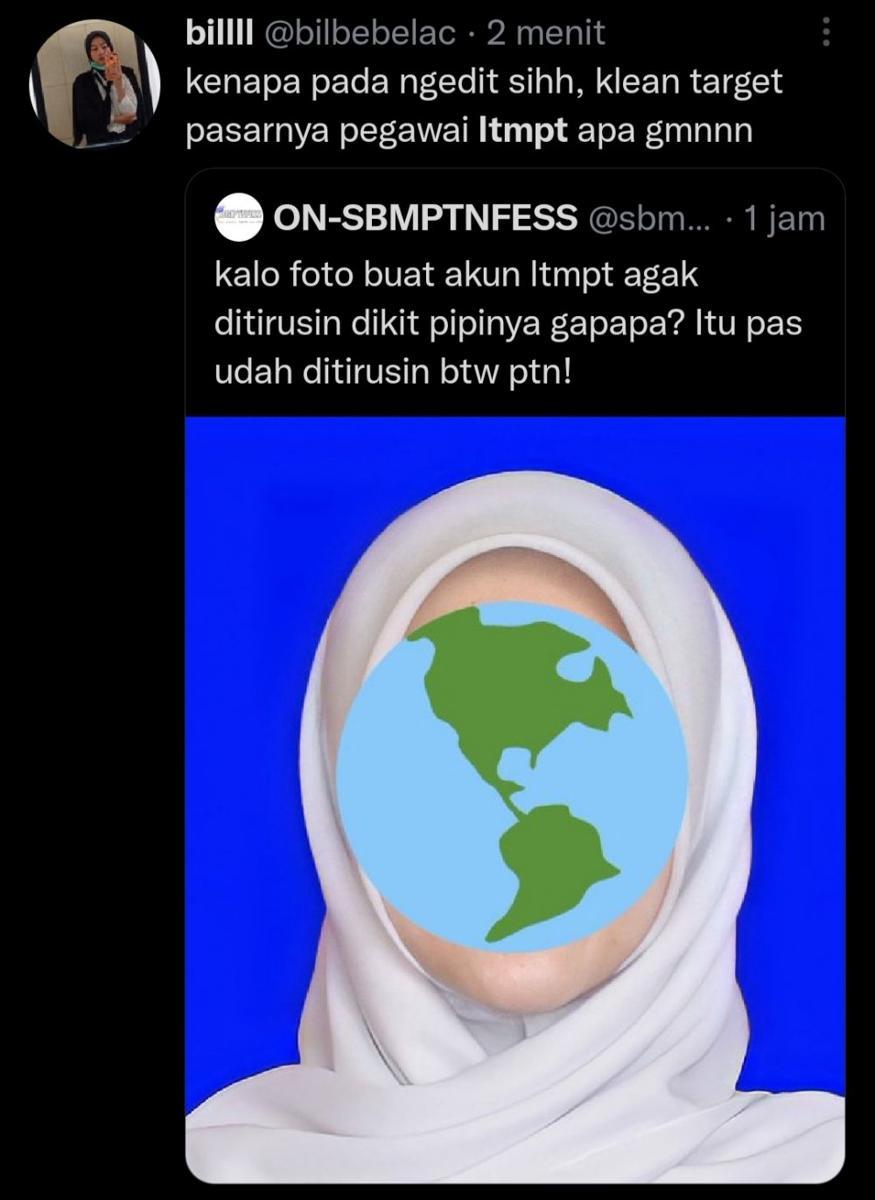Open the attached passport-style photo

[x=515, y=798]
